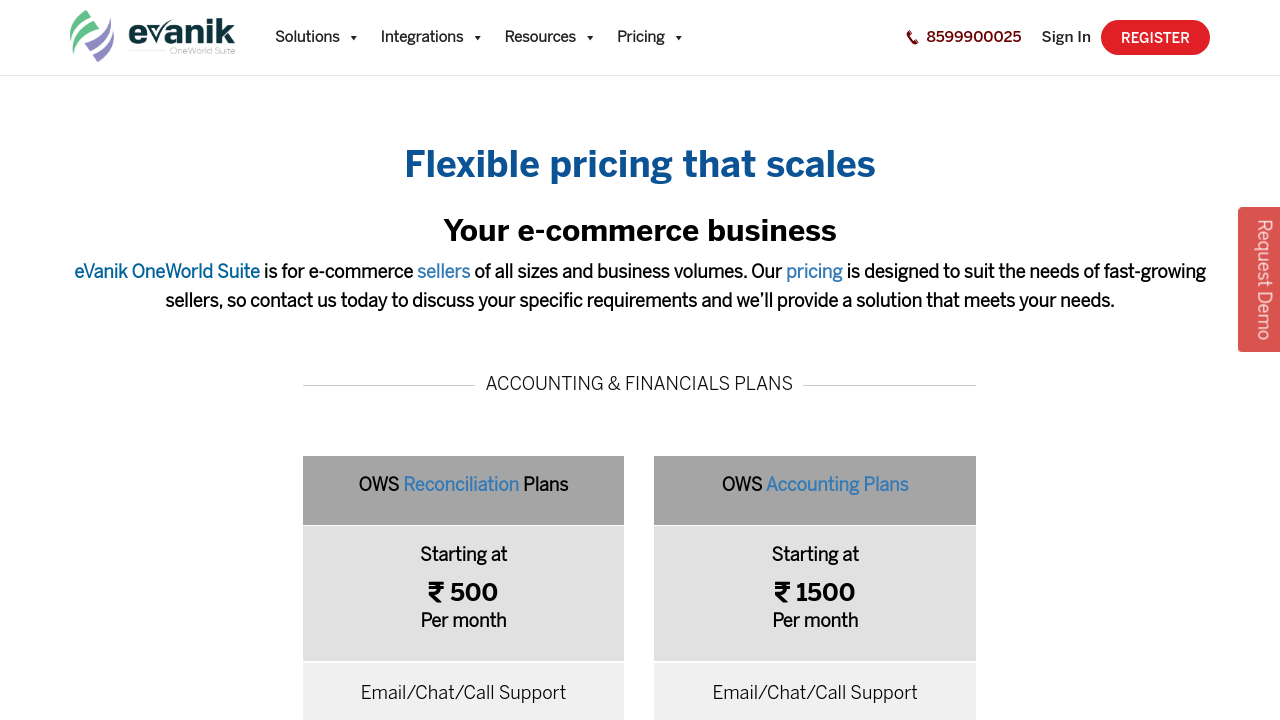Open the Reconciliation plans link
Screen dimensions: 1280x720
461,485
